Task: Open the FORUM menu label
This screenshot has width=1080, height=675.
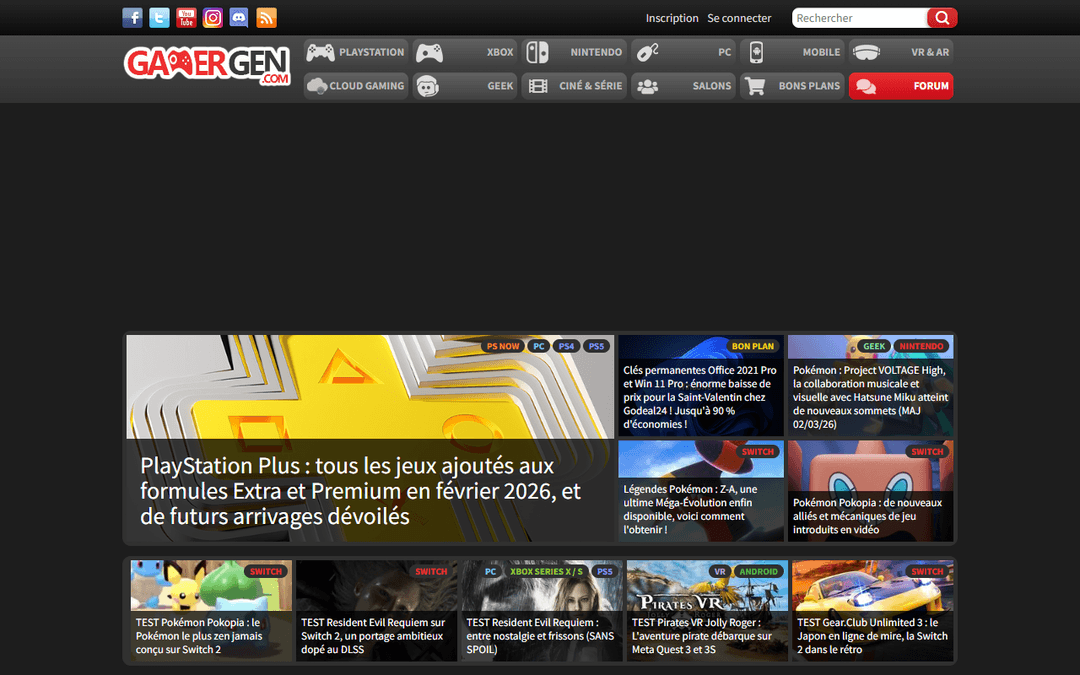Action: pos(931,86)
